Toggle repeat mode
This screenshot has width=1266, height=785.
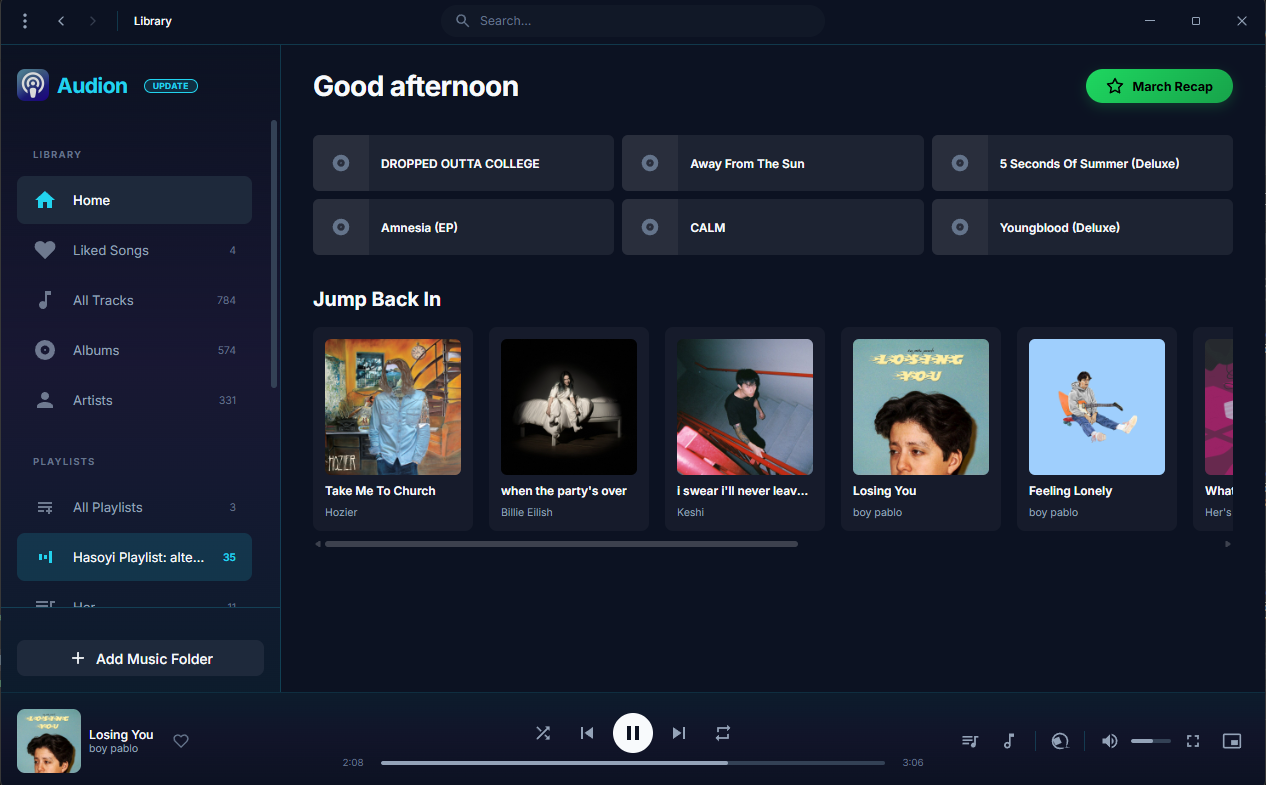pos(723,733)
